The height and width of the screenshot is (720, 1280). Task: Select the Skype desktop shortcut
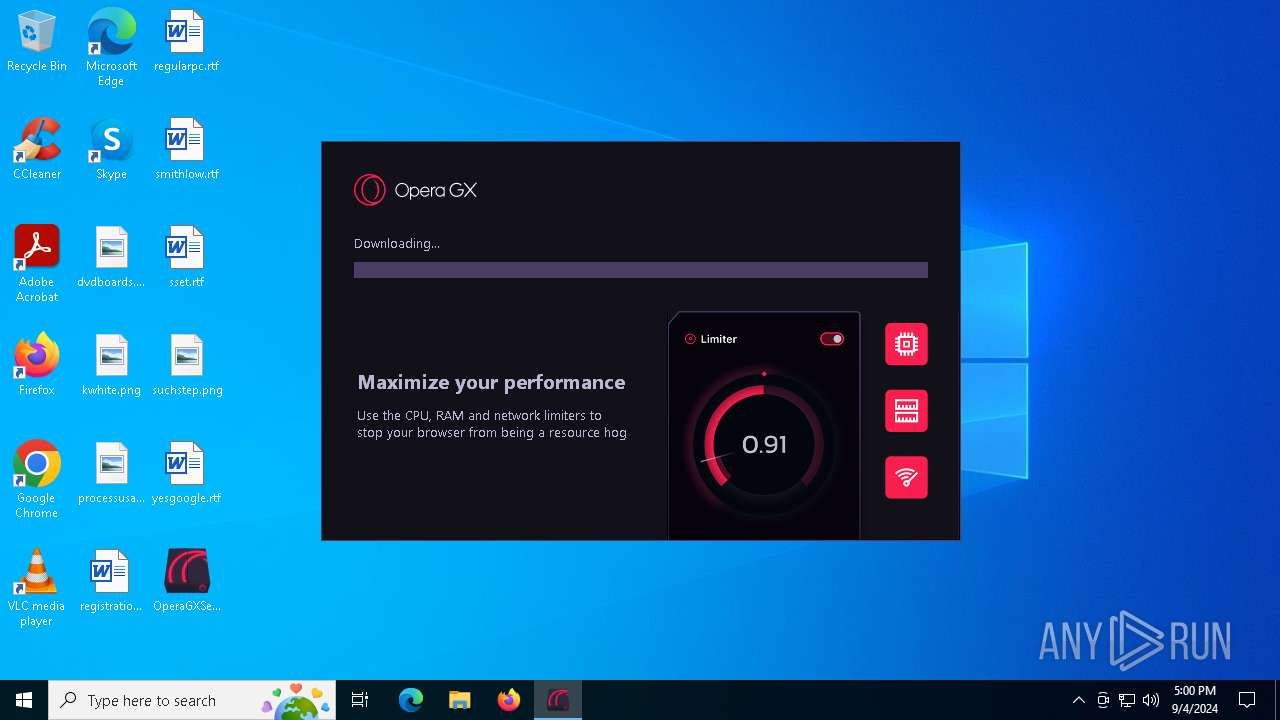pos(111,150)
